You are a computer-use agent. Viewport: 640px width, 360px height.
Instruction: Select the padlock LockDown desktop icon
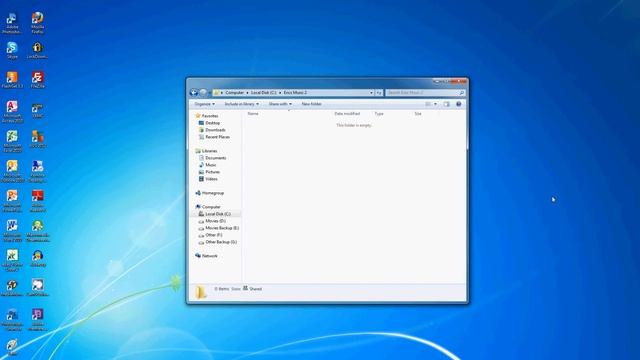[37, 51]
